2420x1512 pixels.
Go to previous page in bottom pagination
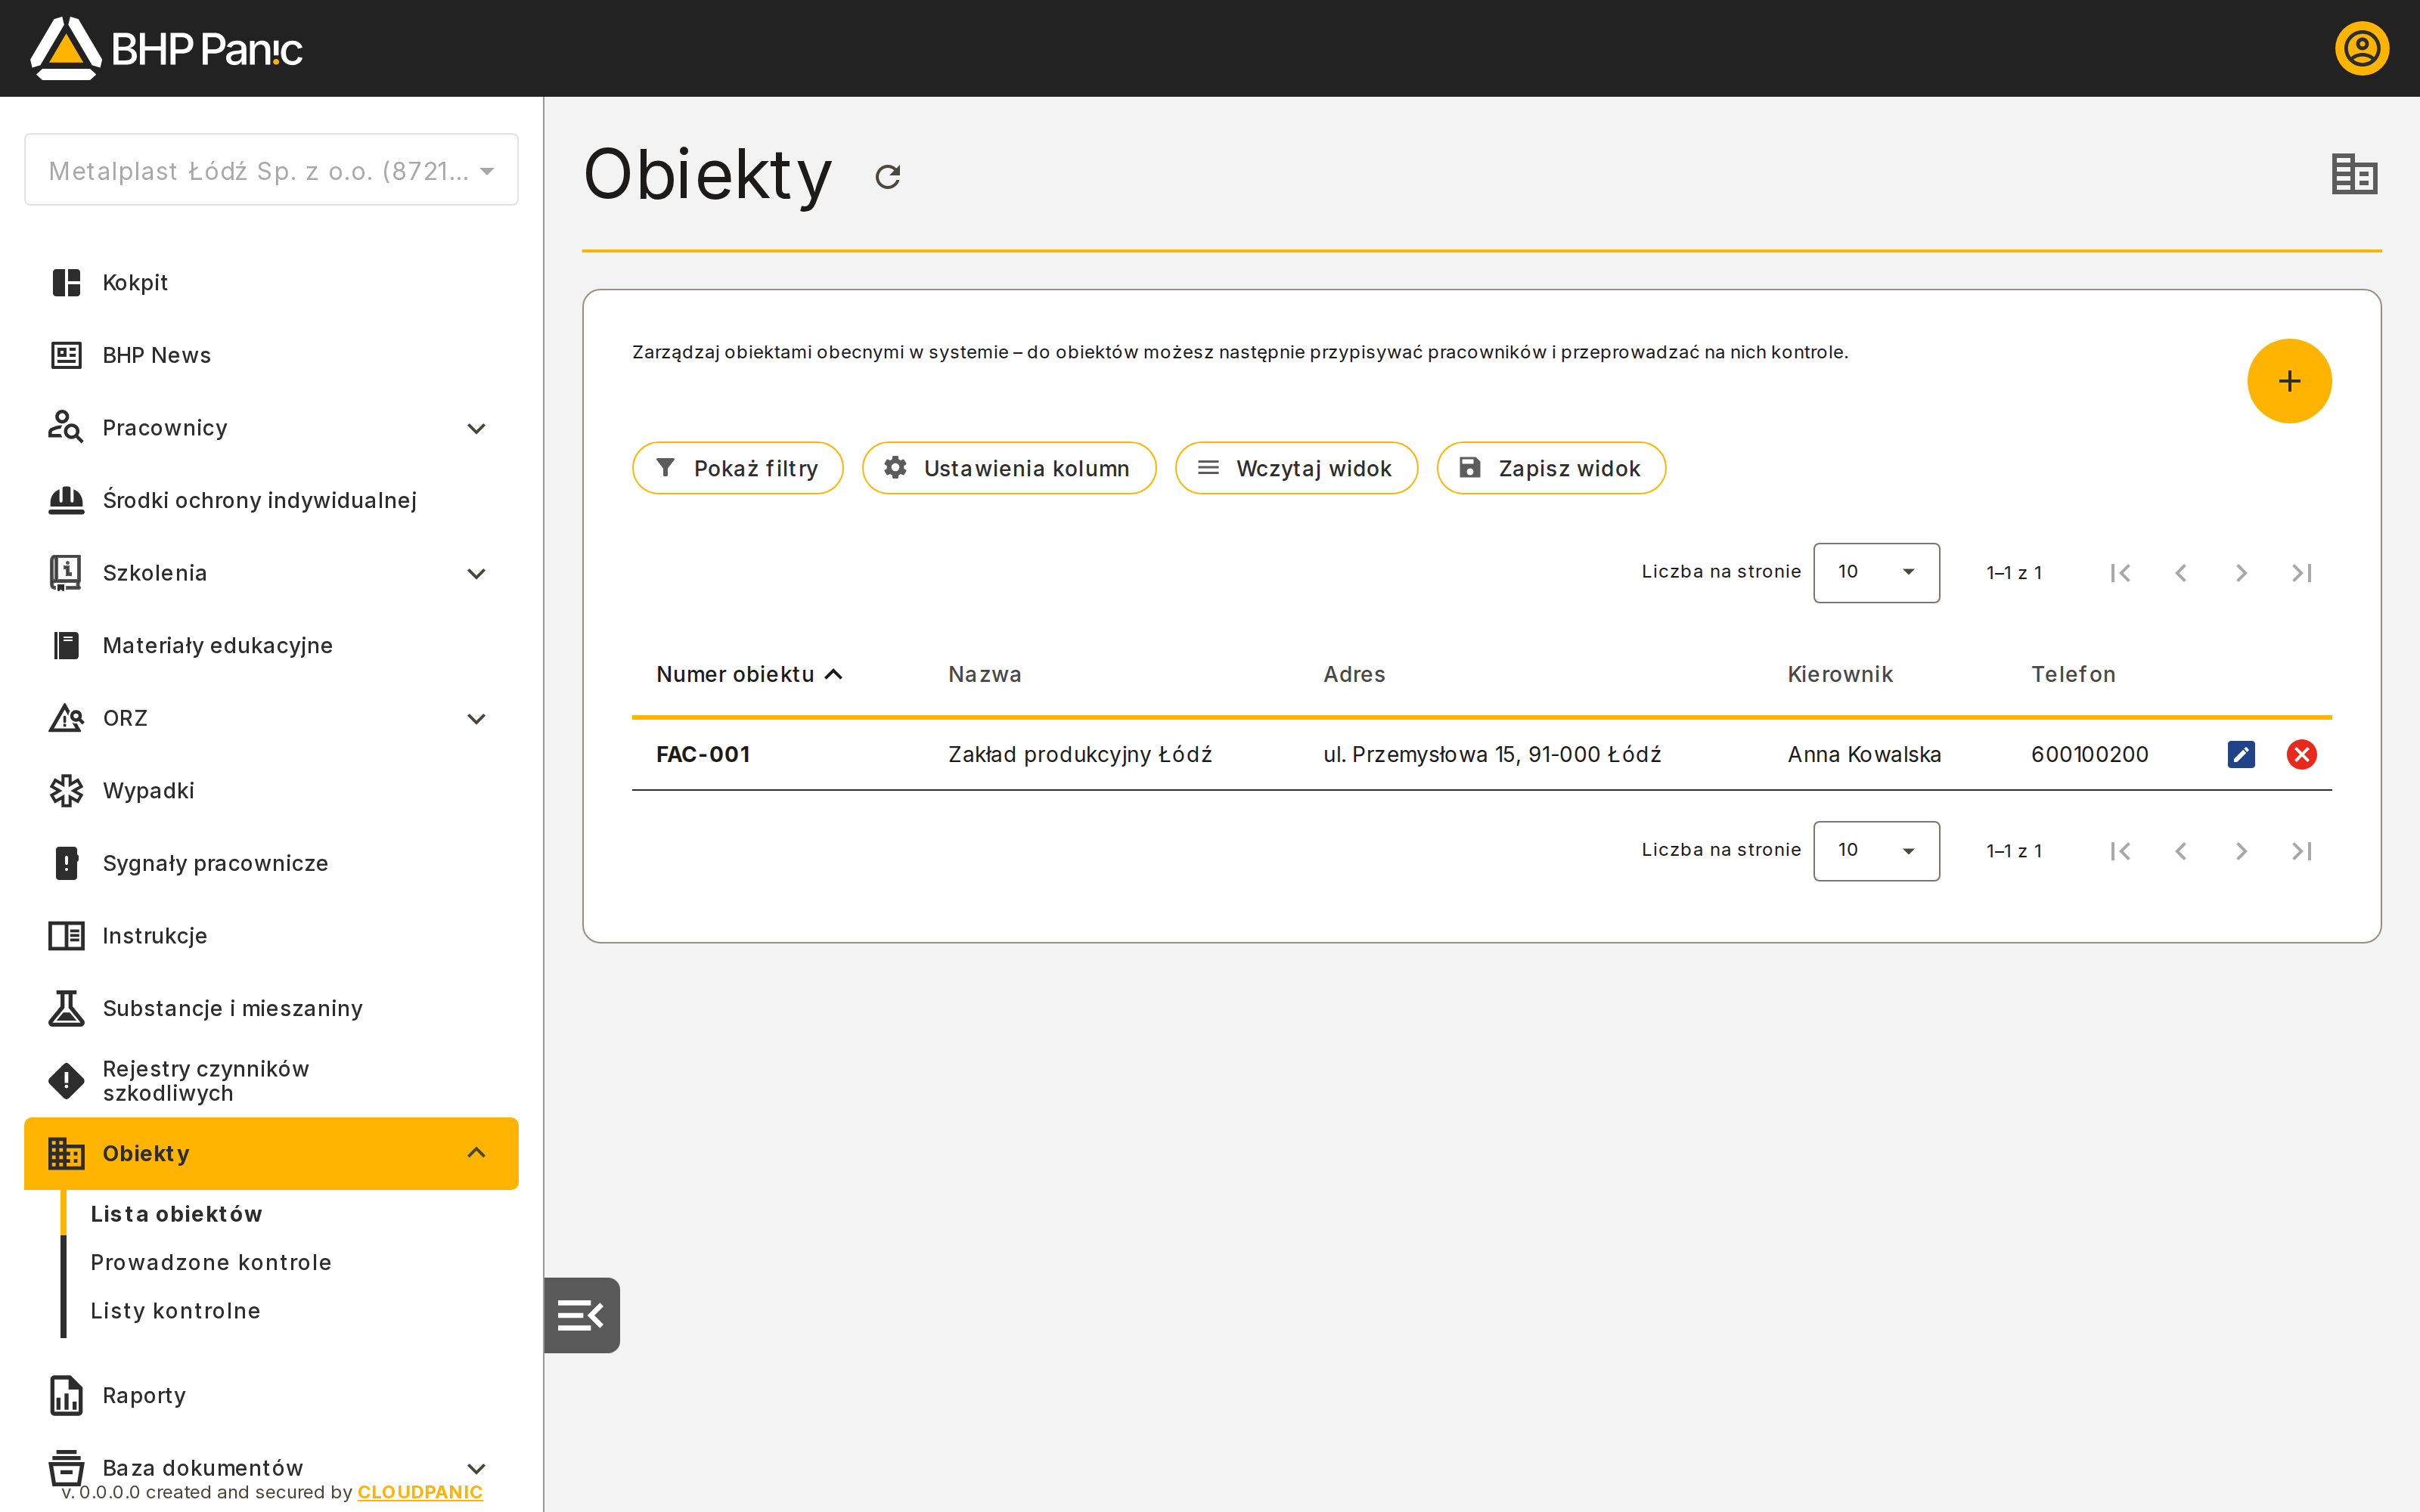tap(2181, 851)
